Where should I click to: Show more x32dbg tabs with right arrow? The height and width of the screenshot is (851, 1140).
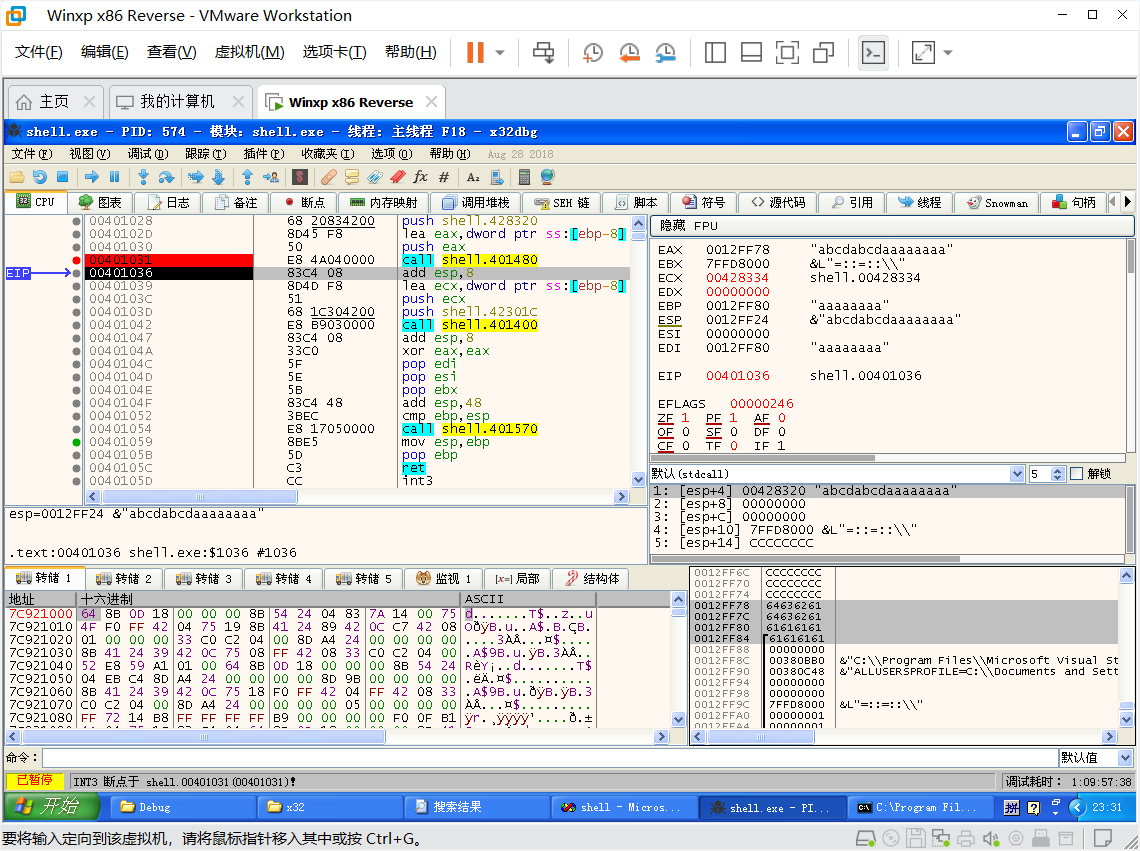(x=1128, y=201)
